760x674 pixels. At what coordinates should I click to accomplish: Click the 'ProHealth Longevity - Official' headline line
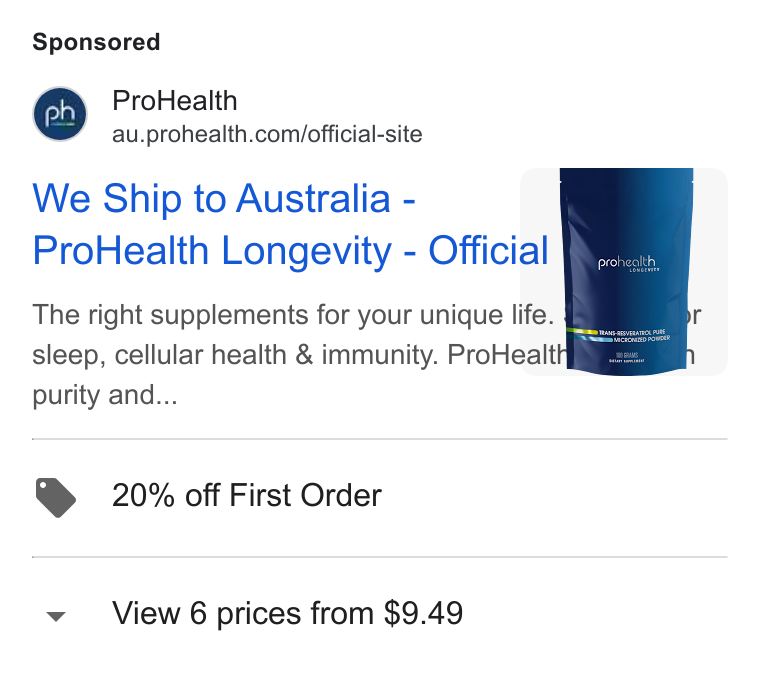click(x=290, y=251)
